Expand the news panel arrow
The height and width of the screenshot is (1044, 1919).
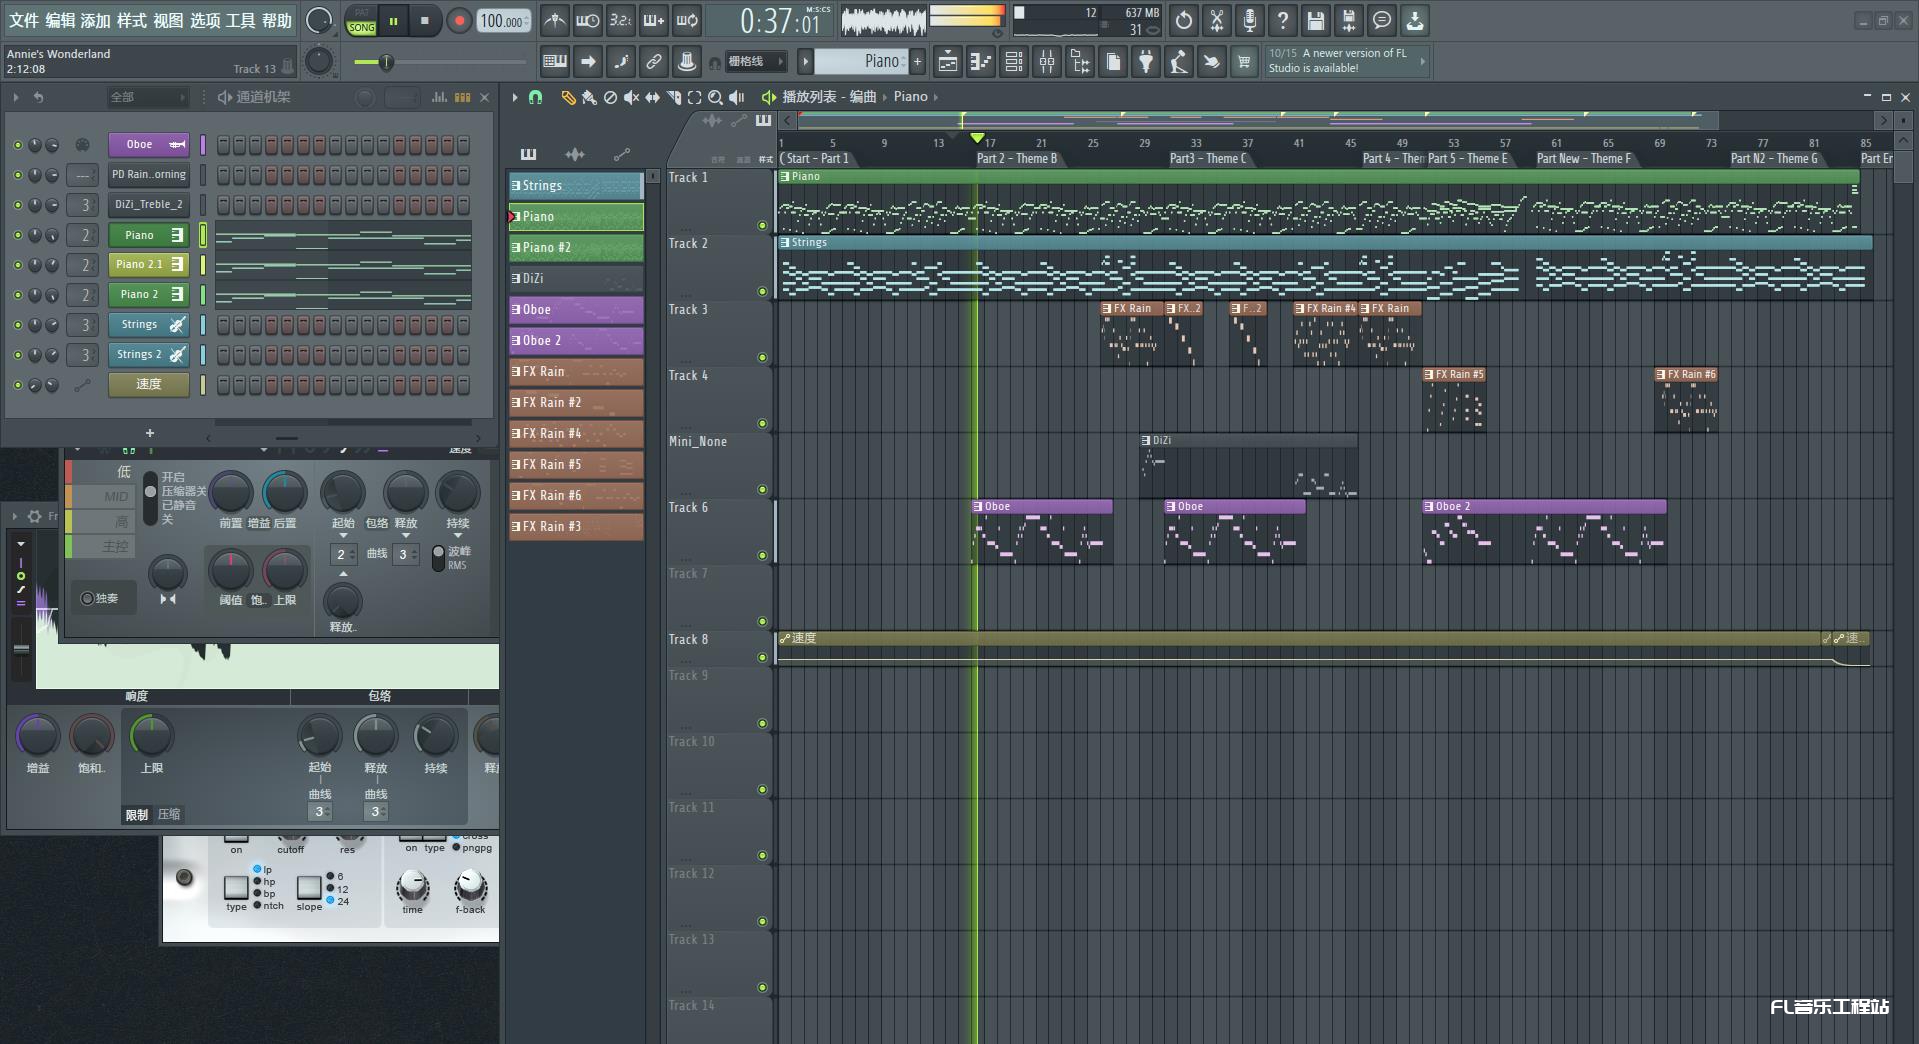click(1422, 61)
